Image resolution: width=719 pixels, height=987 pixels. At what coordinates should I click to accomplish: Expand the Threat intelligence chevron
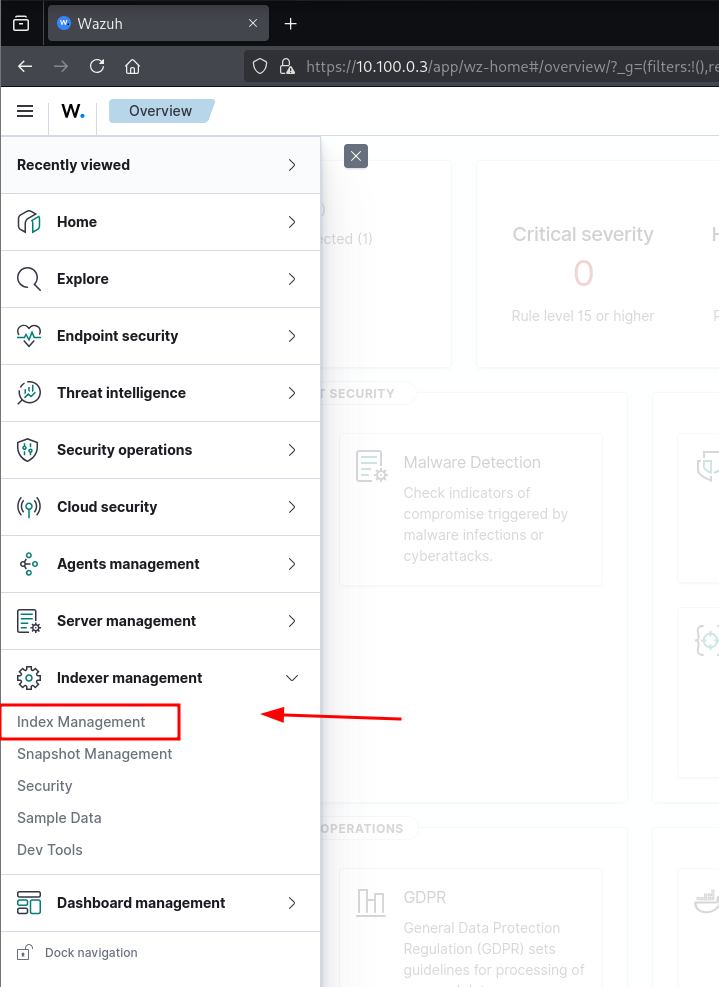[x=292, y=393]
